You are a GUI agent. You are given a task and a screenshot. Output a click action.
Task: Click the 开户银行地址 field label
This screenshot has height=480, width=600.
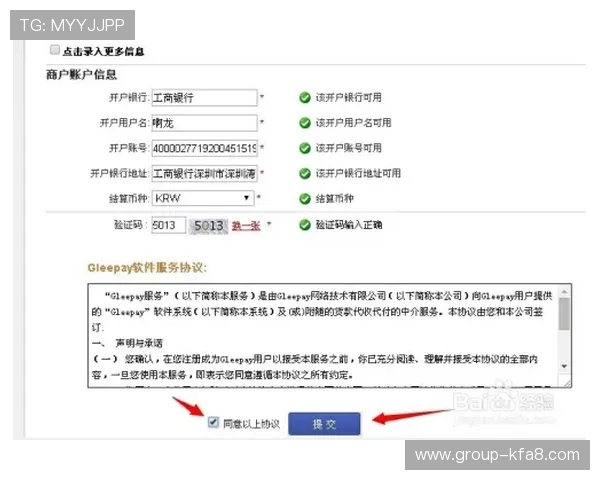pyautogui.click(x=119, y=173)
